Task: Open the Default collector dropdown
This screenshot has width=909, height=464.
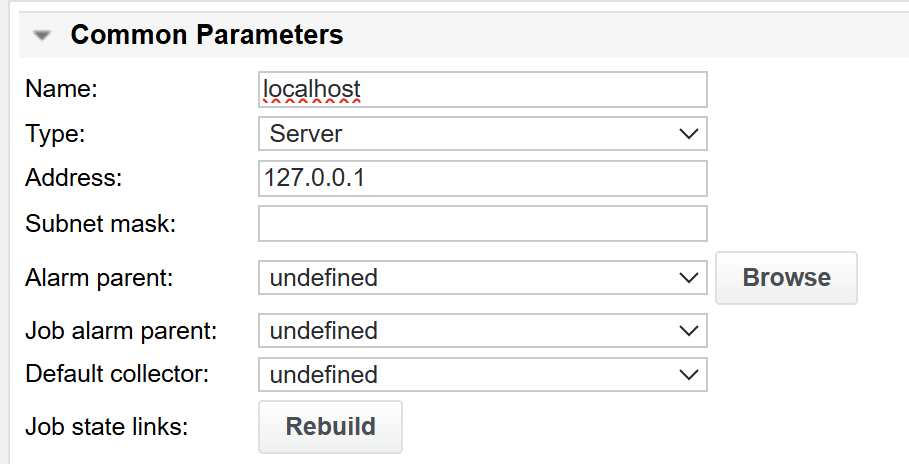Action: [482, 375]
